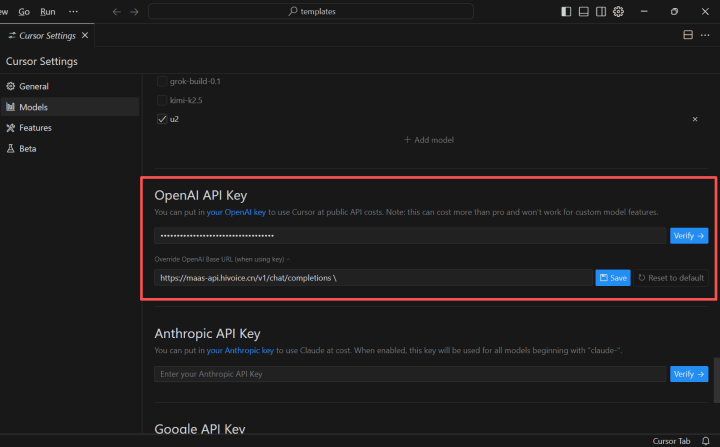The height and width of the screenshot is (447, 720).
Task: Uncheck the u2 model checkbox
Action: coord(162,119)
